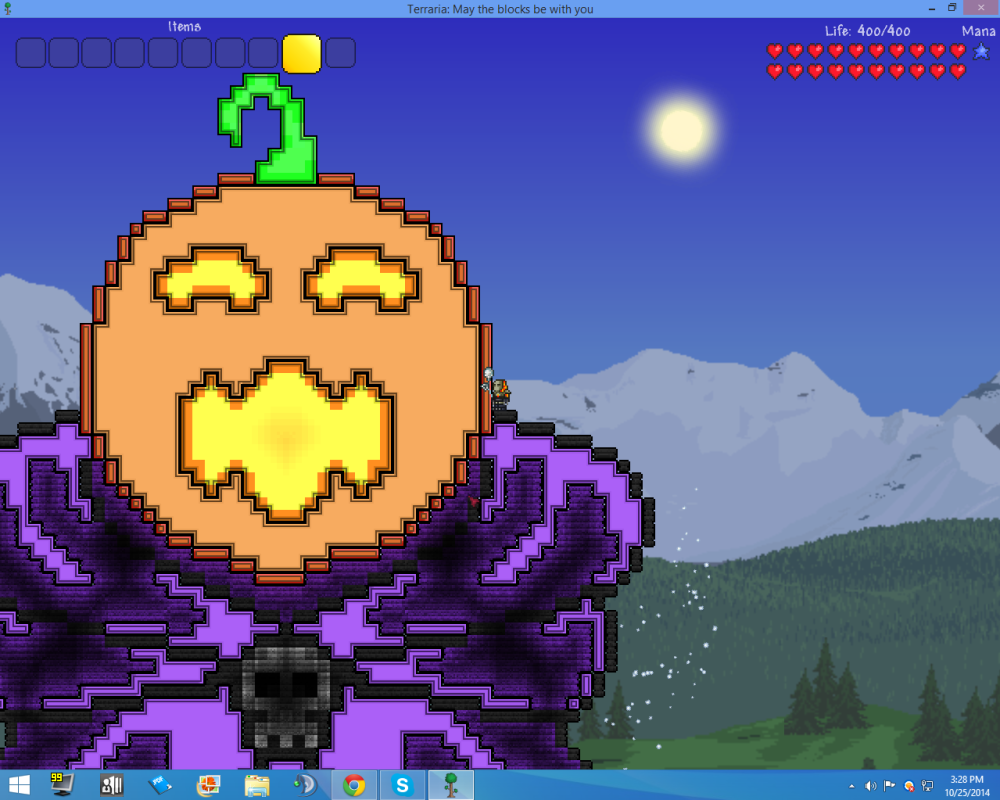Open the Action Center flag icon
The width and height of the screenshot is (1000, 800).
coord(890,786)
